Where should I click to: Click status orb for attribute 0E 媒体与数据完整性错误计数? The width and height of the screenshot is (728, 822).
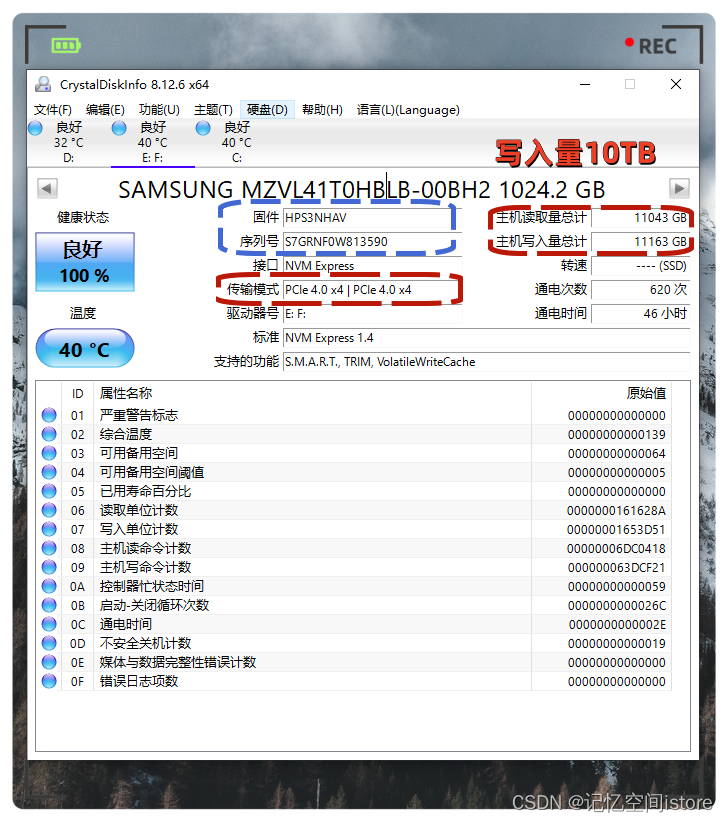49,662
